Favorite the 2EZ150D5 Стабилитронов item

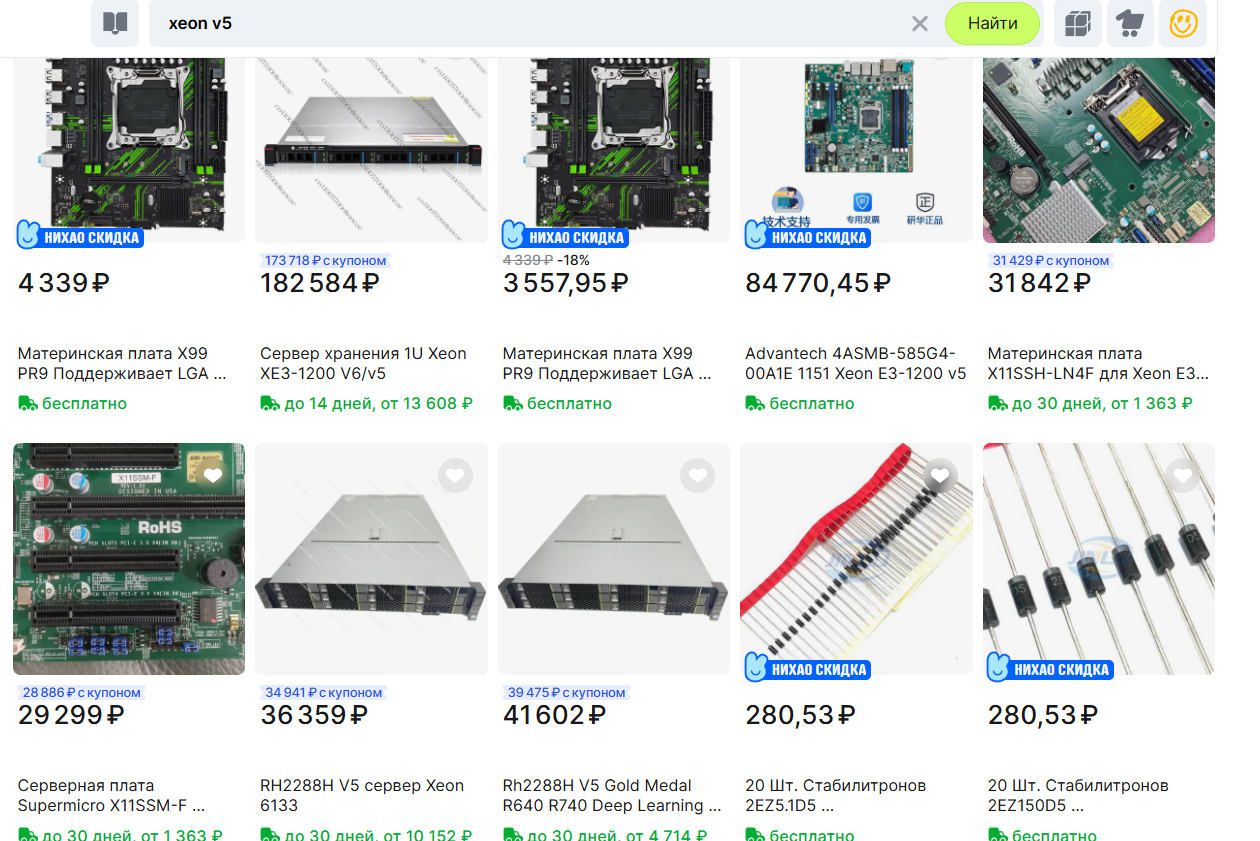1183,475
